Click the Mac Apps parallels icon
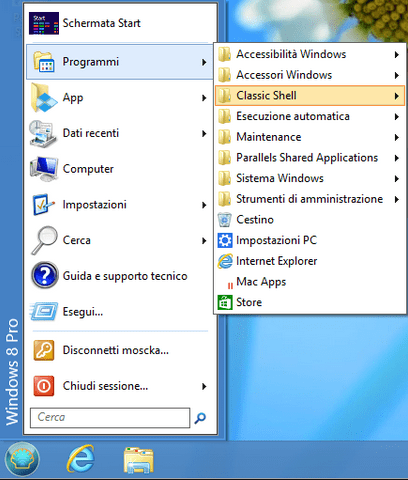 tap(230, 286)
